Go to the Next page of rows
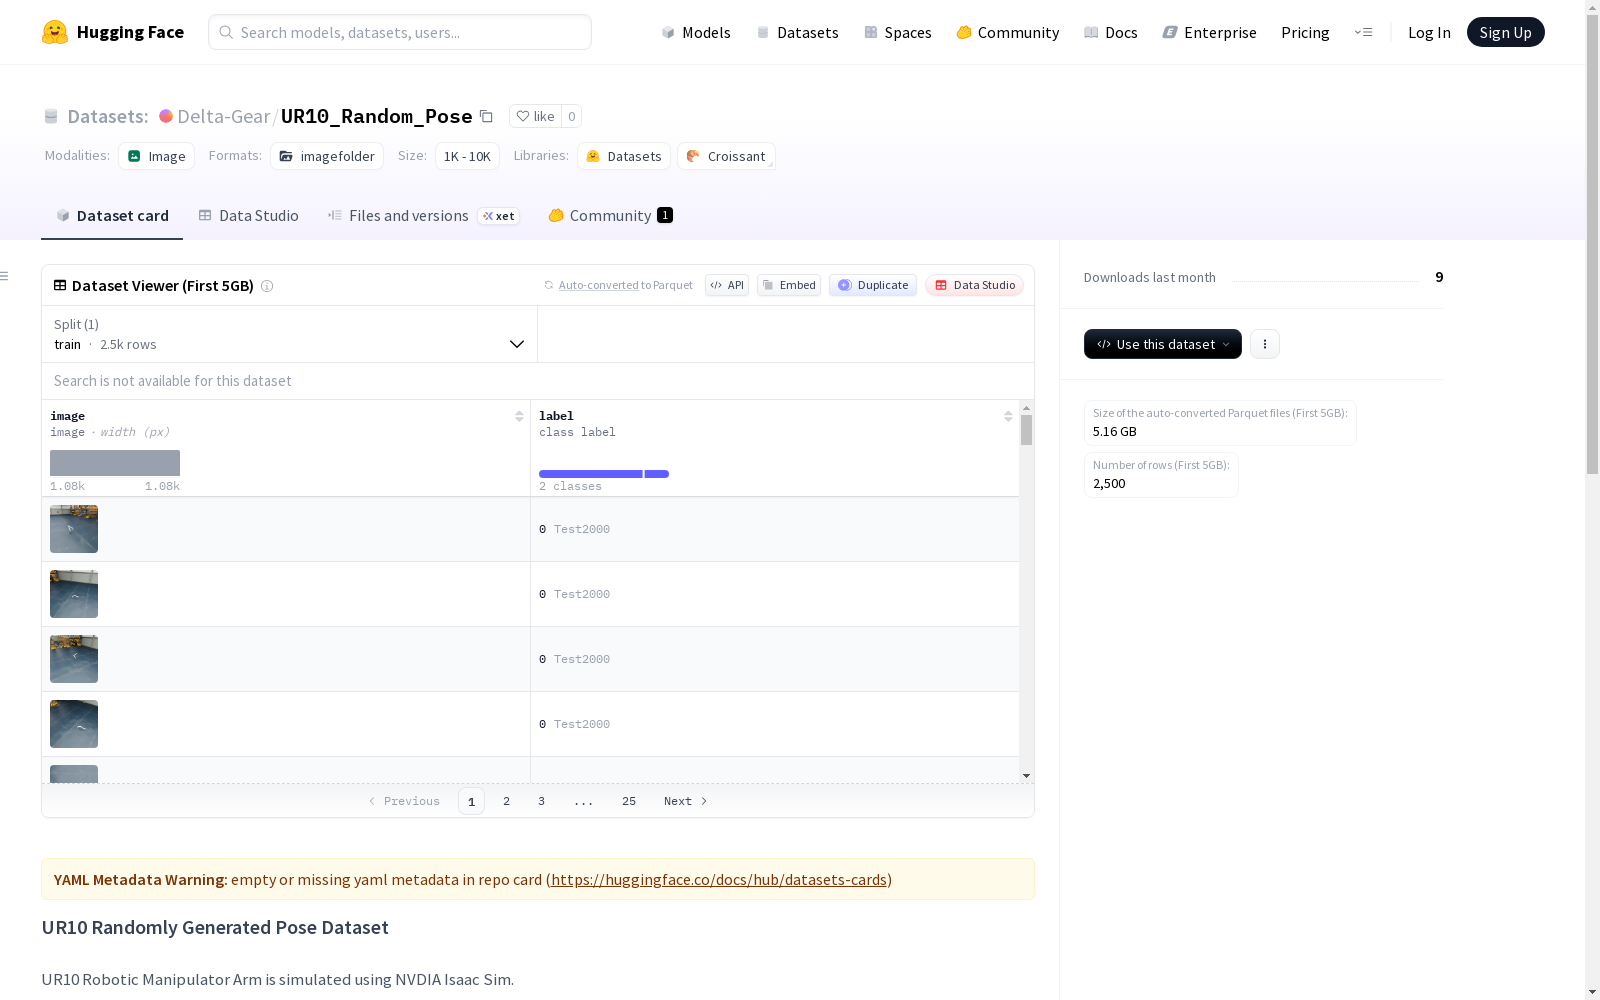Viewport: 1600px width, 1000px height. 686,801
